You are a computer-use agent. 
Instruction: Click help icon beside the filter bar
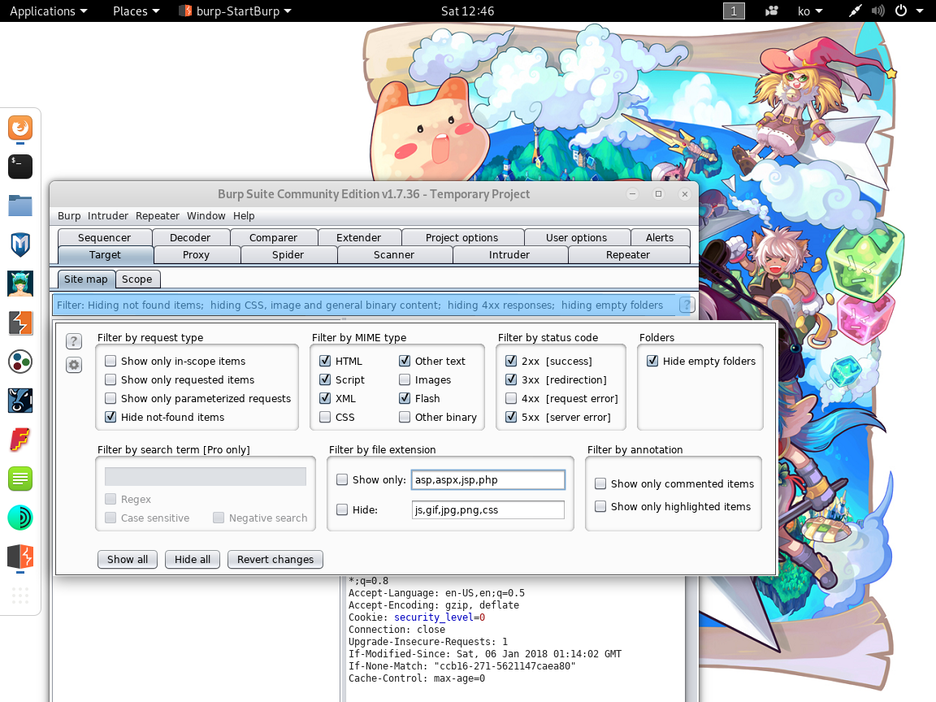687,305
